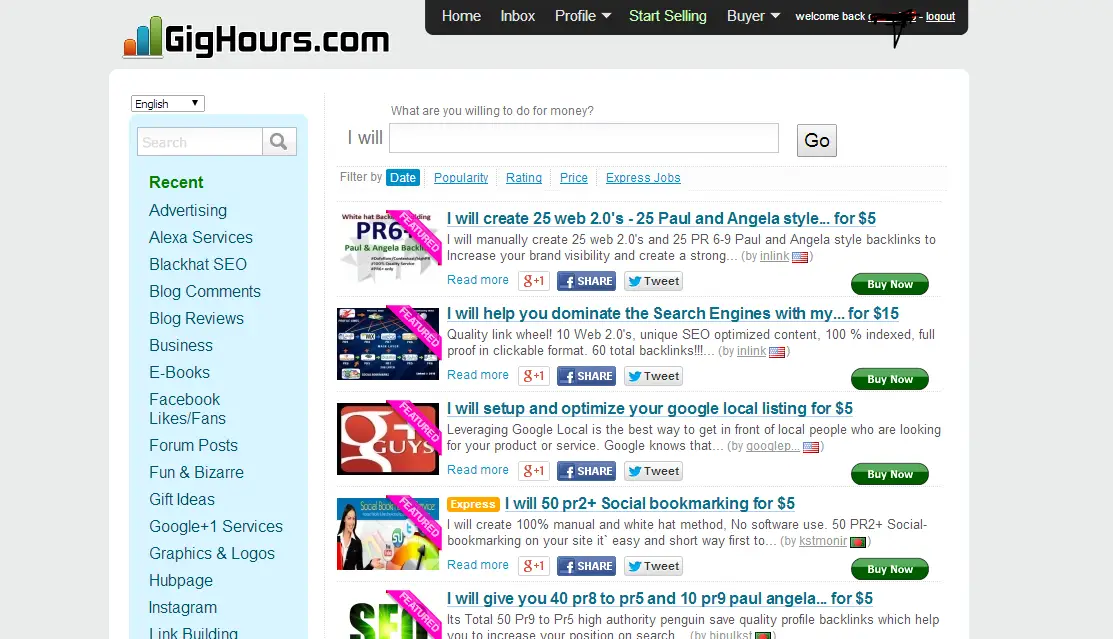Click the GigHours.com logo
Screen dimensions: 1113x639
pos(256,37)
